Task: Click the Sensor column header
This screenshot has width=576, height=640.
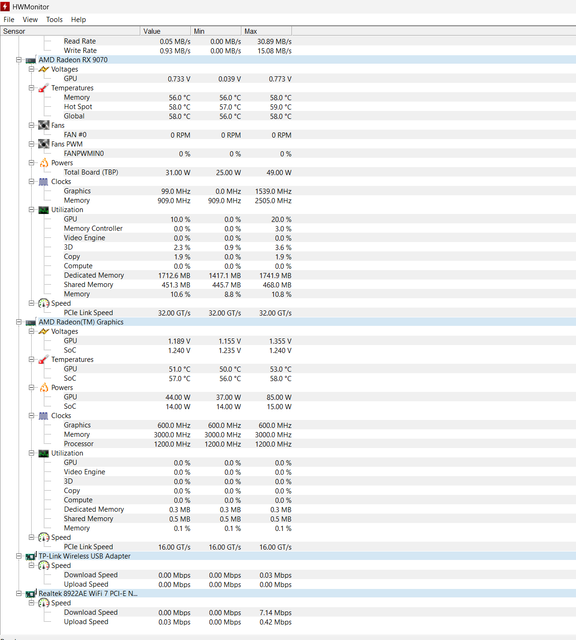Action: pyautogui.click(x=70, y=31)
